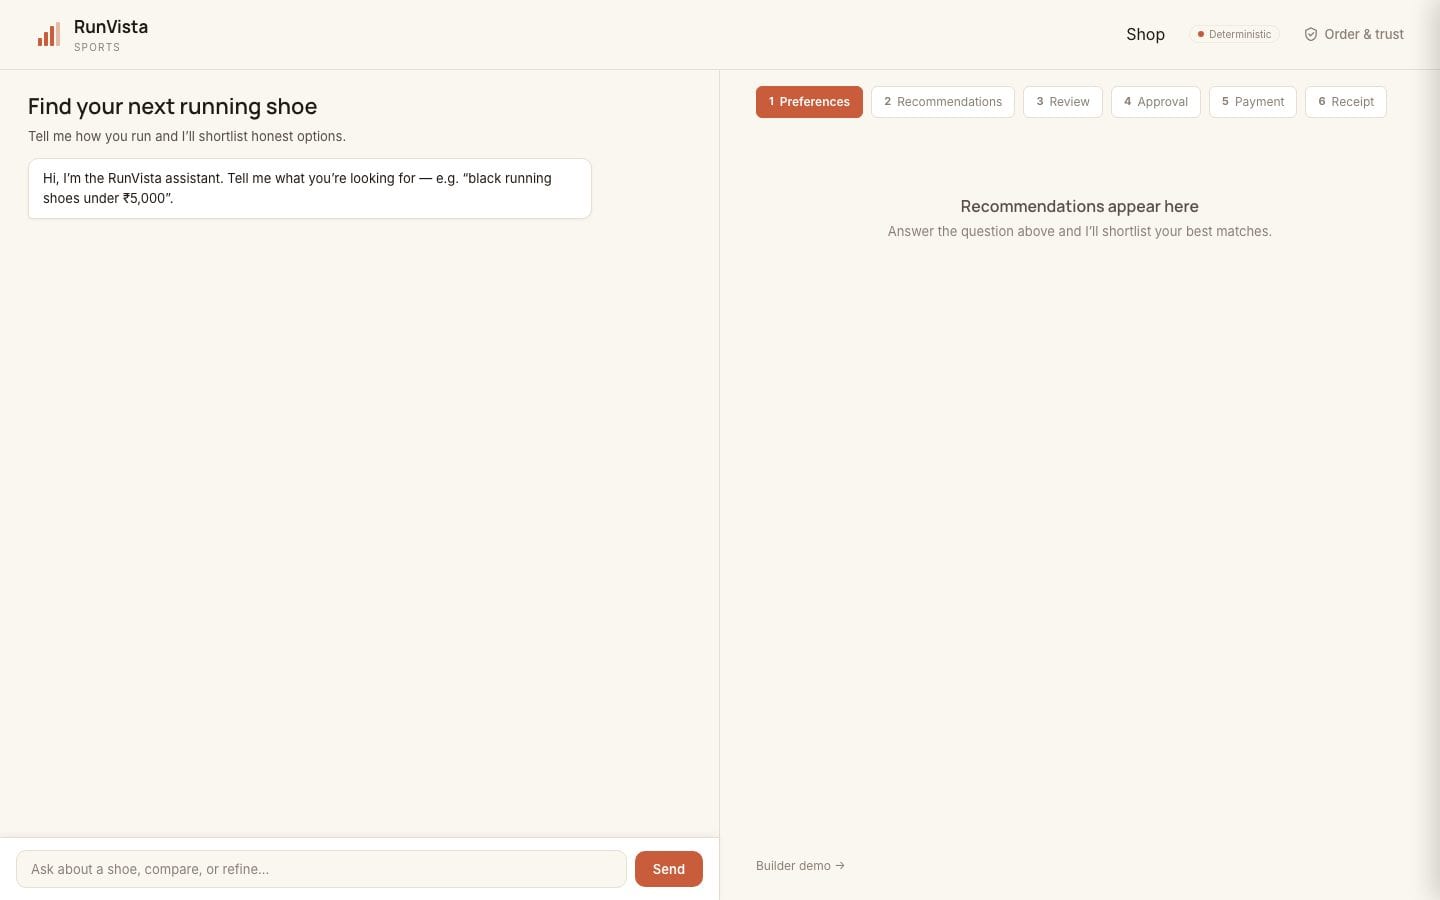This screenshot has height=900, width=1440.
Task: Click the Send button
Action: [x=669, y=869]
